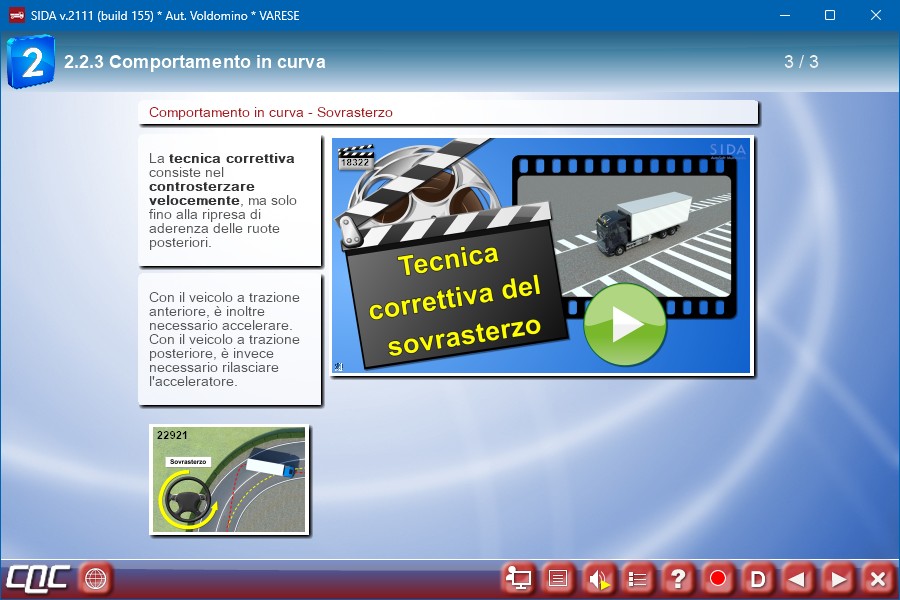Click the CQC logo in bottom bar
This screenshot has width=900, height=600.
(38, 578)
